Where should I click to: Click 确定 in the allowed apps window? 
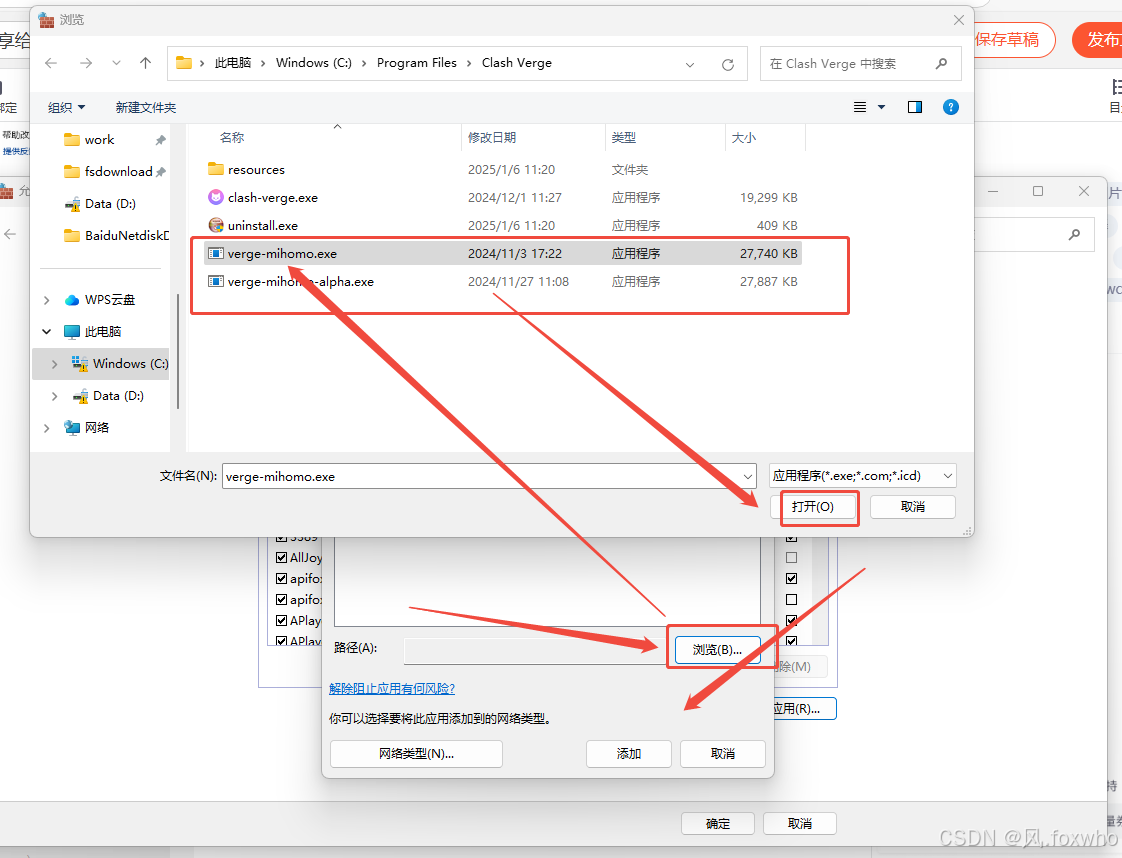coord(718,824)
